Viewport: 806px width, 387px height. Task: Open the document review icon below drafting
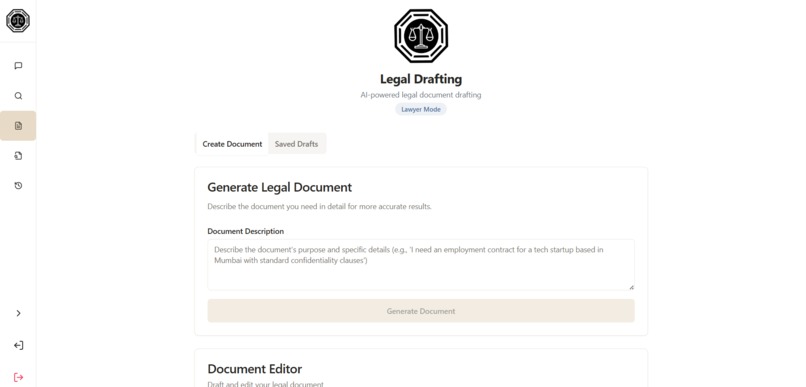(x=18, y=156)
